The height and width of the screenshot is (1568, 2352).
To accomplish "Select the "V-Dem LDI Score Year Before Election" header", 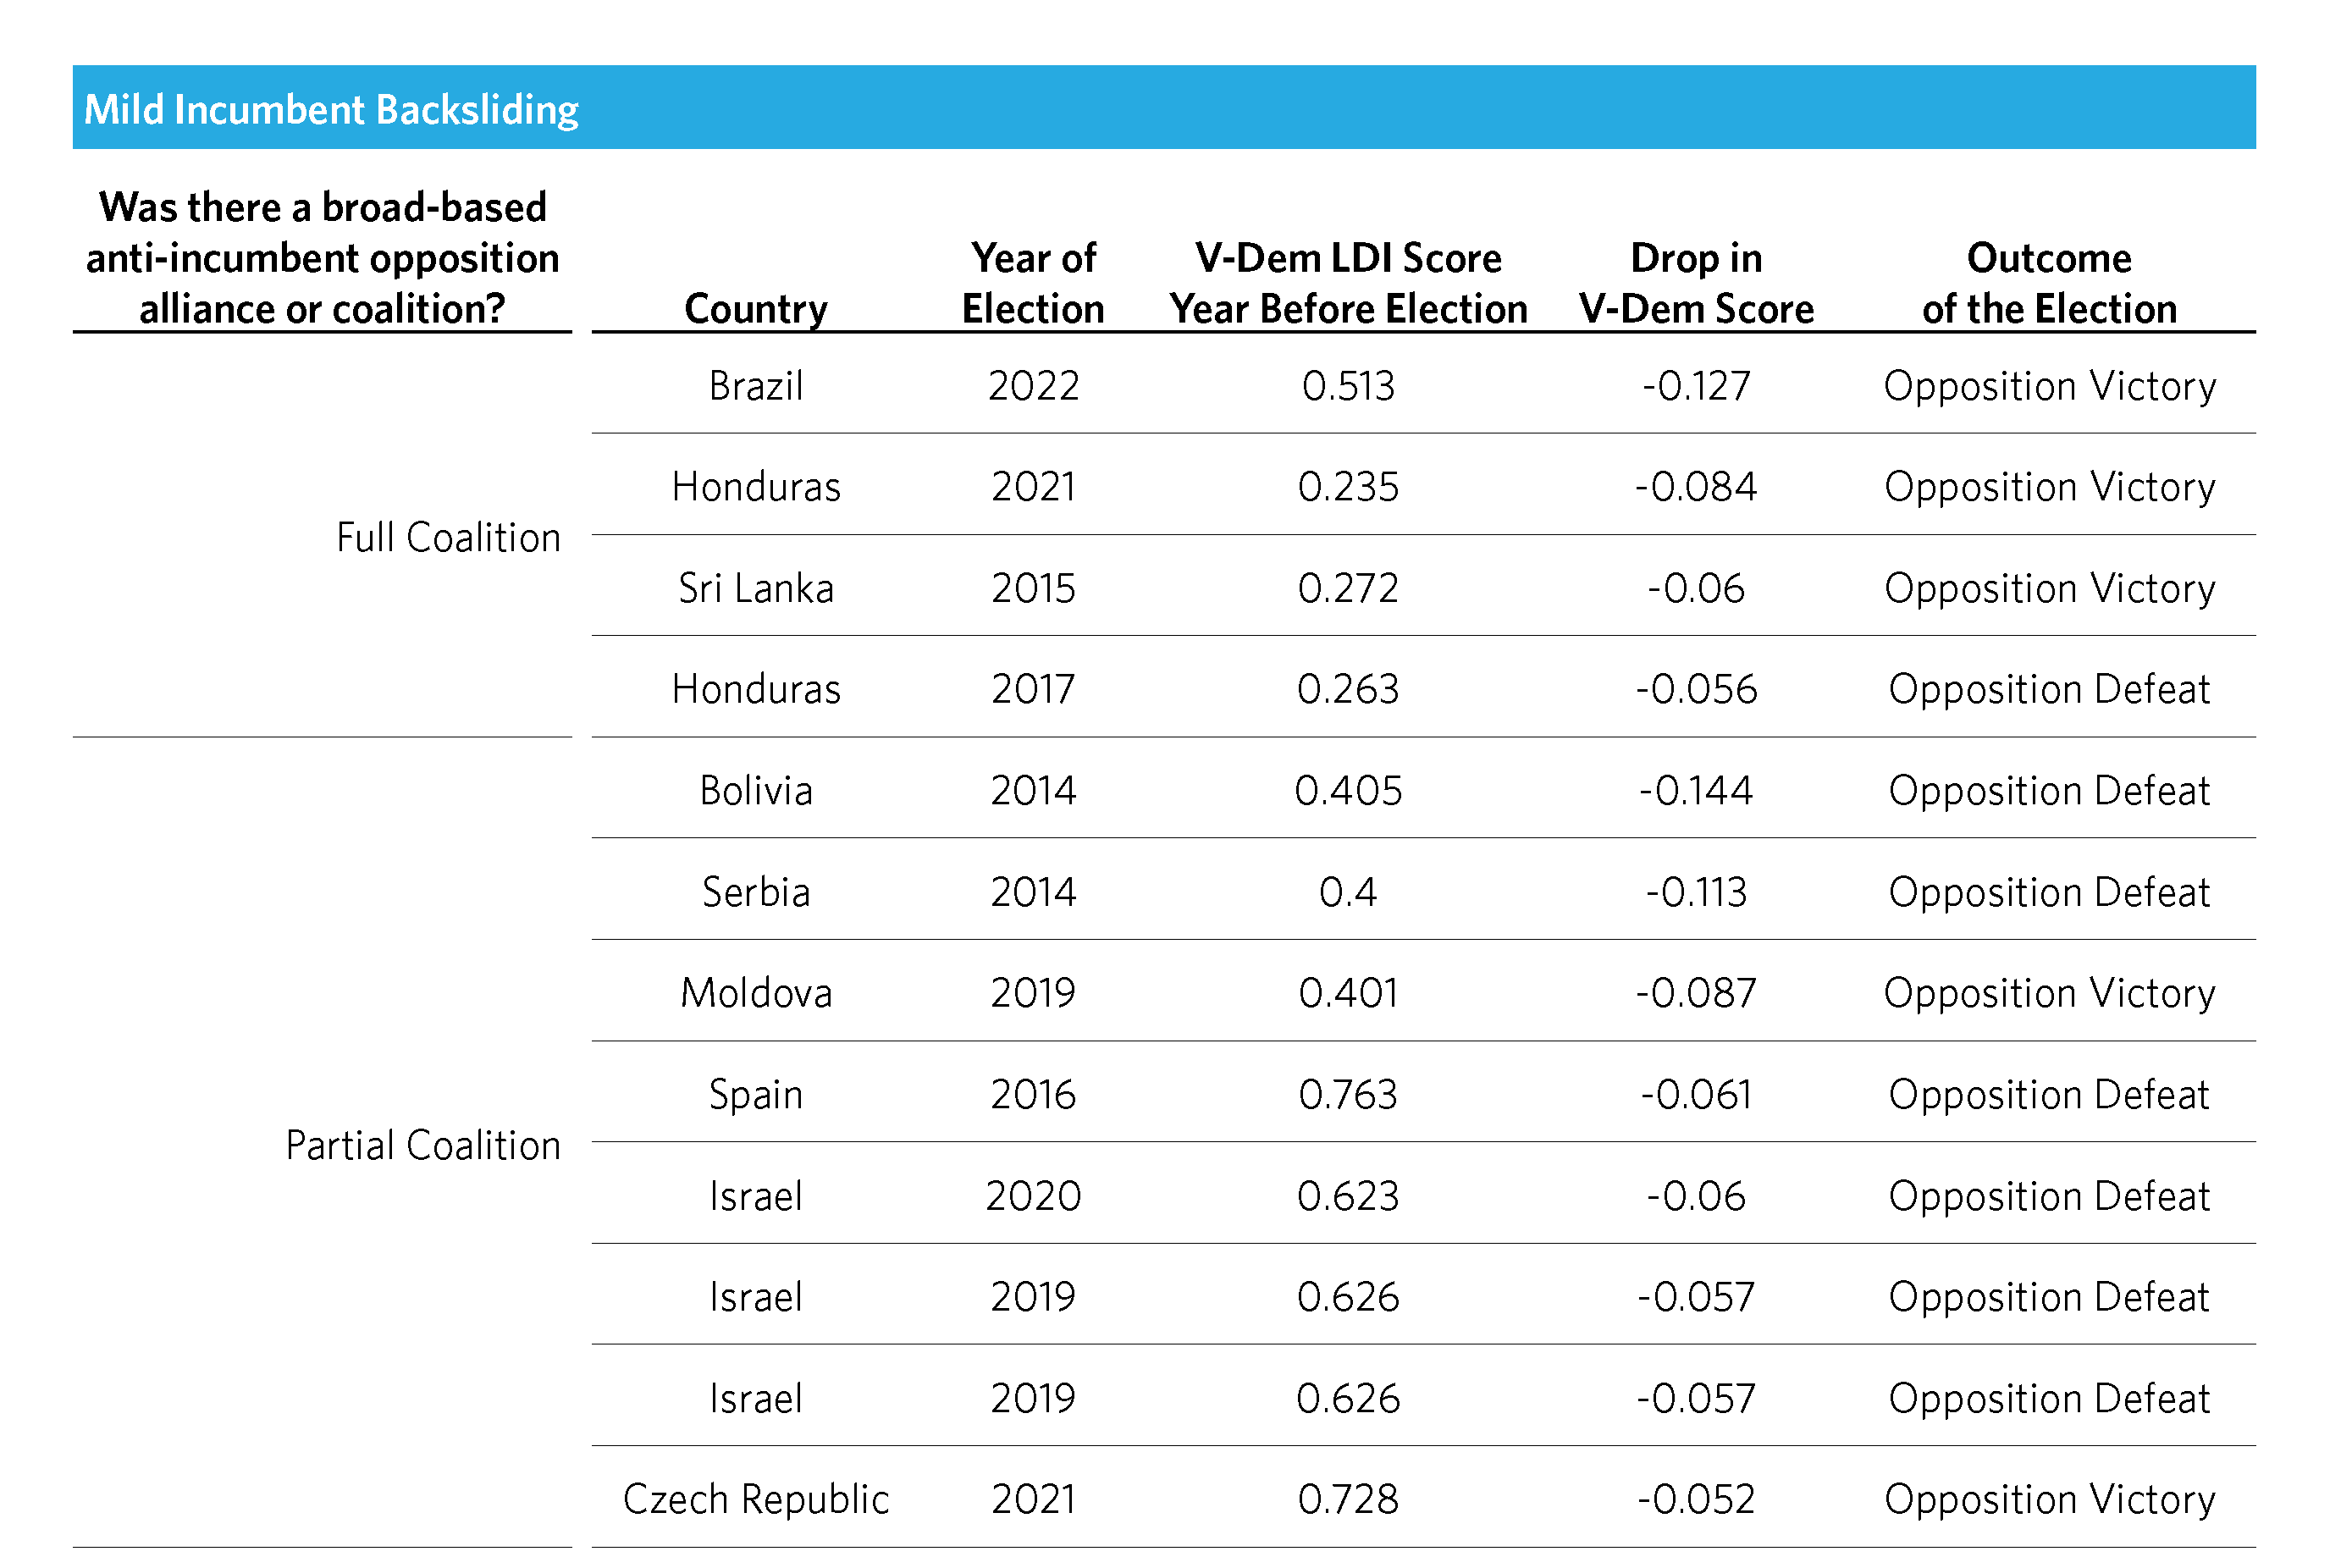I will [x=1348, y=283].
